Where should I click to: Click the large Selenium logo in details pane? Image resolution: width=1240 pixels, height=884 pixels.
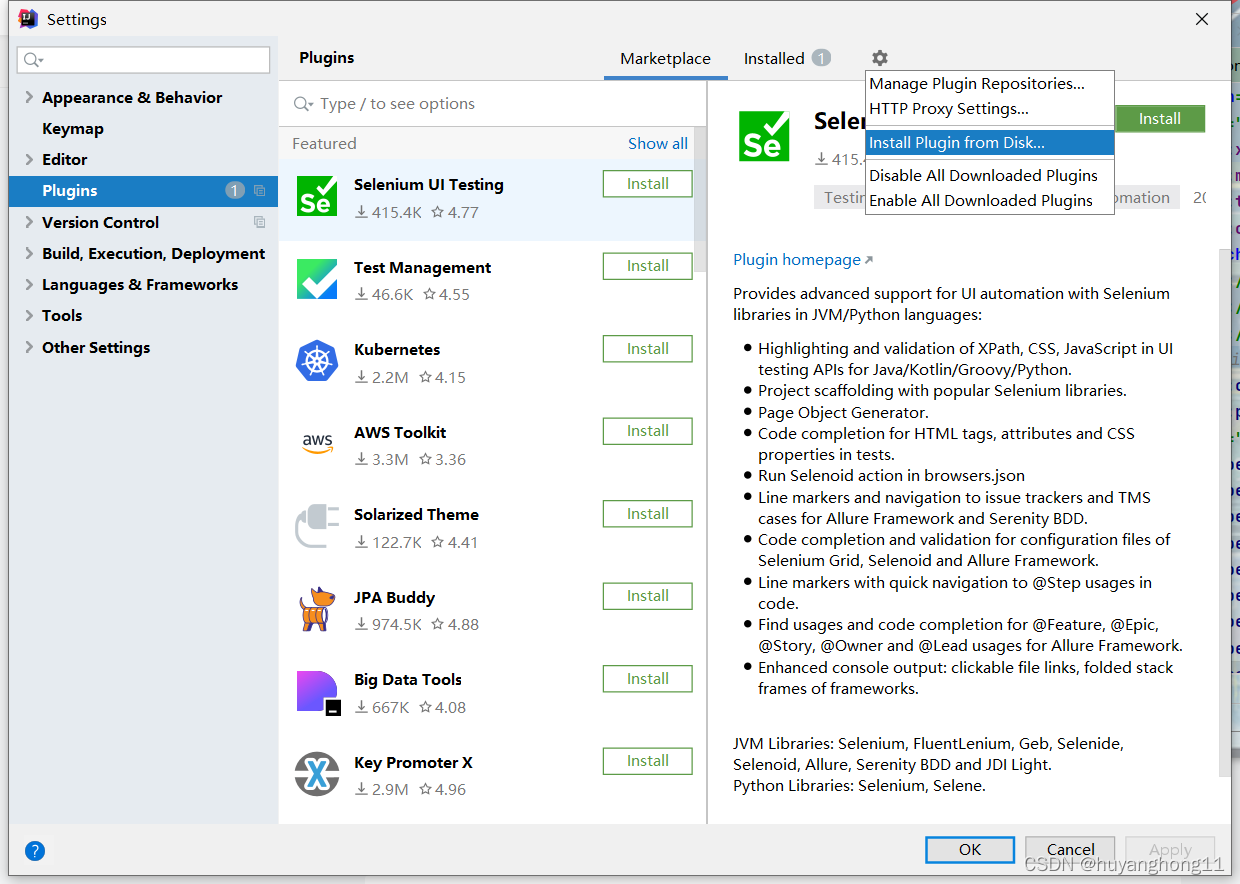764,136
